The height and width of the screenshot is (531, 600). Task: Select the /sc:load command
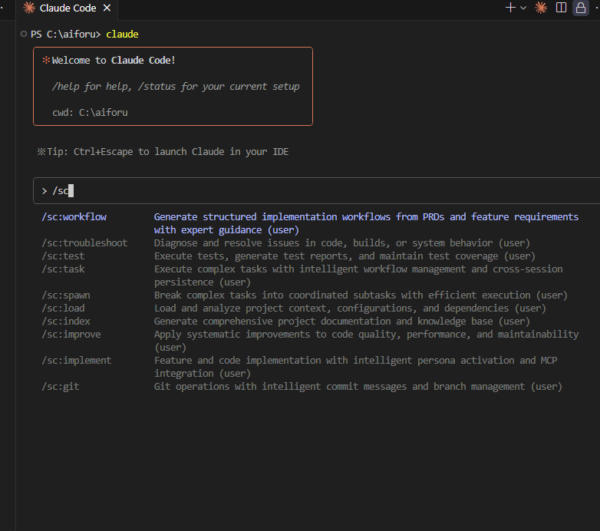(63, 308)
